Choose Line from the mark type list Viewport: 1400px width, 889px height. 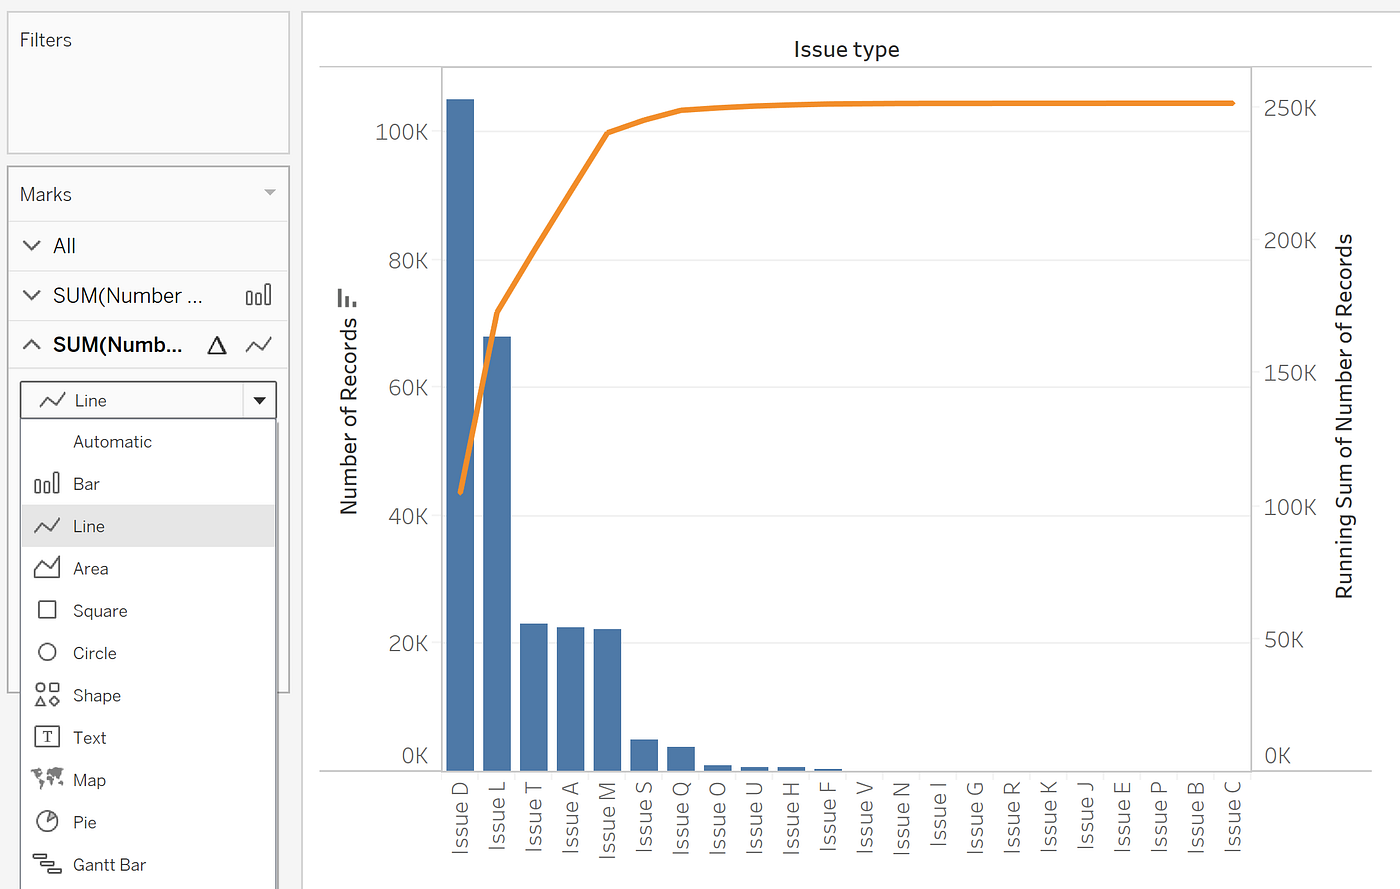point(88,525)
